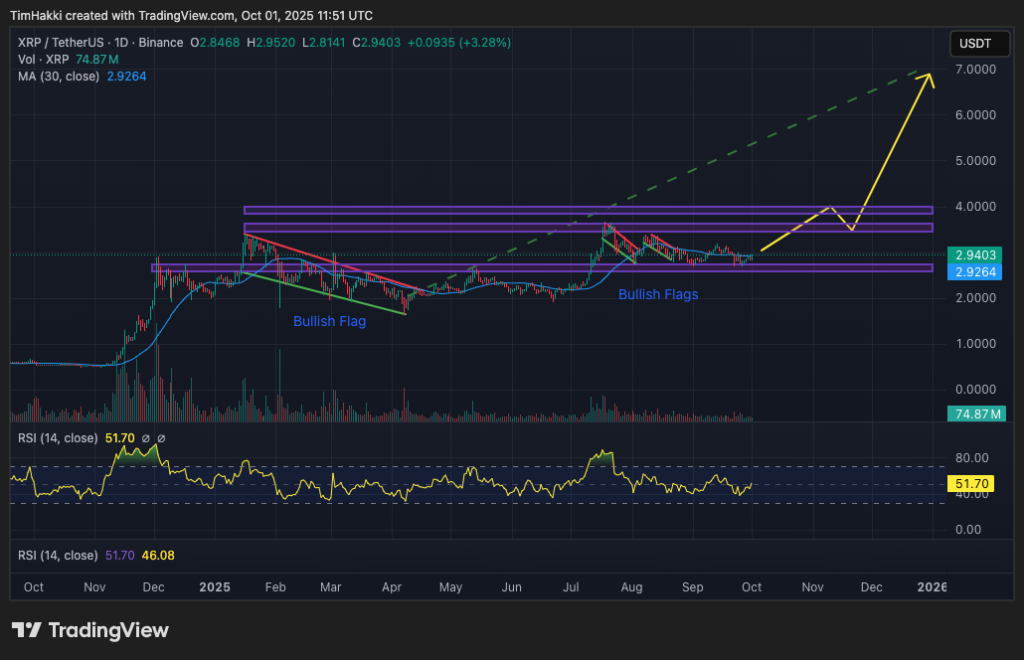Select the Bullish Flag text annotation
Screen dimensions: 1024x660
point(330,321)
